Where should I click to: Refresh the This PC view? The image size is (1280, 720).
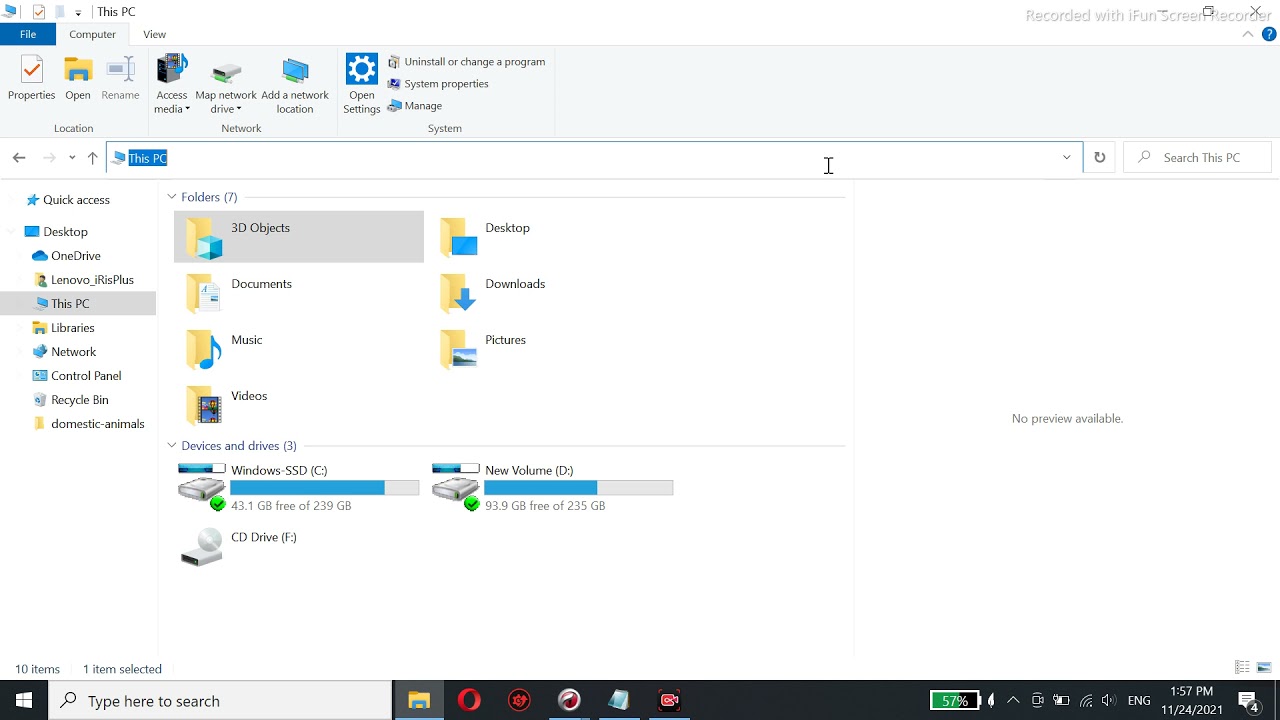1099,158
